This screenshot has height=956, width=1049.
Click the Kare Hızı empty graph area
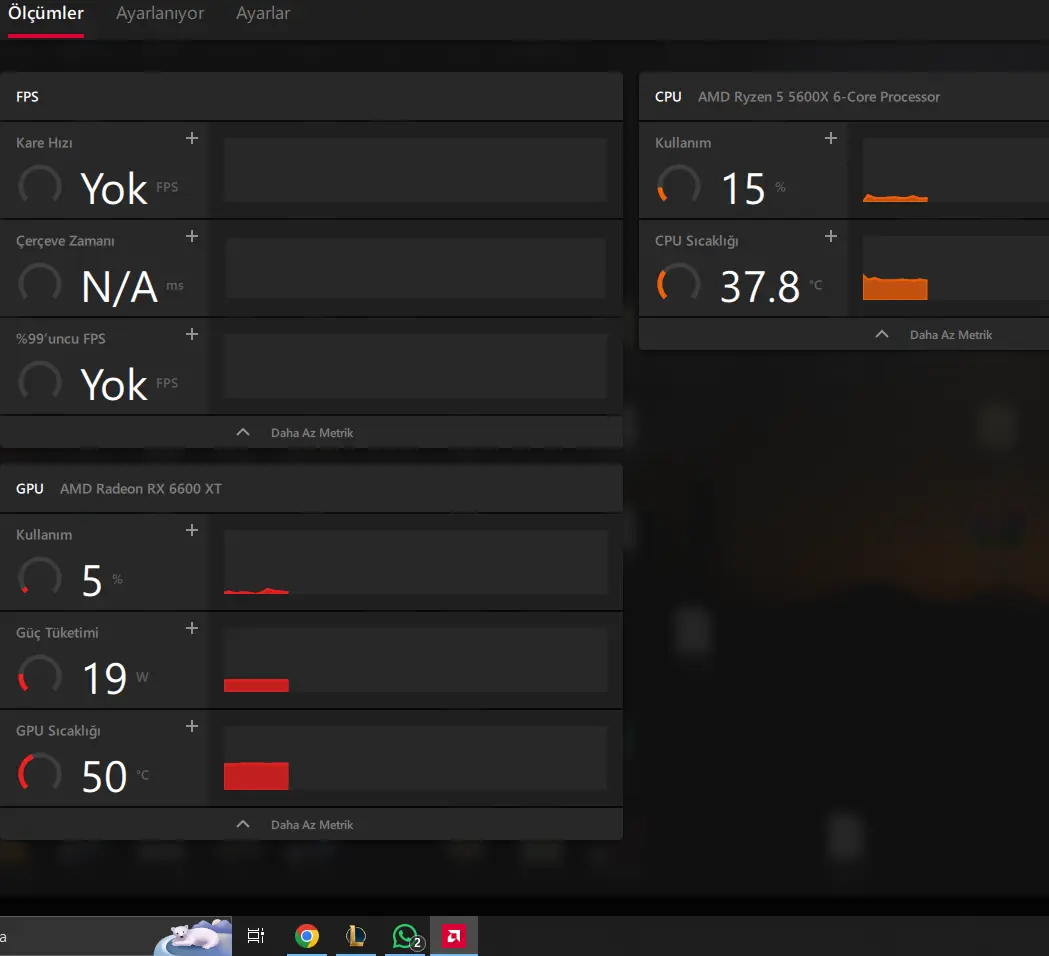point(415,170)
